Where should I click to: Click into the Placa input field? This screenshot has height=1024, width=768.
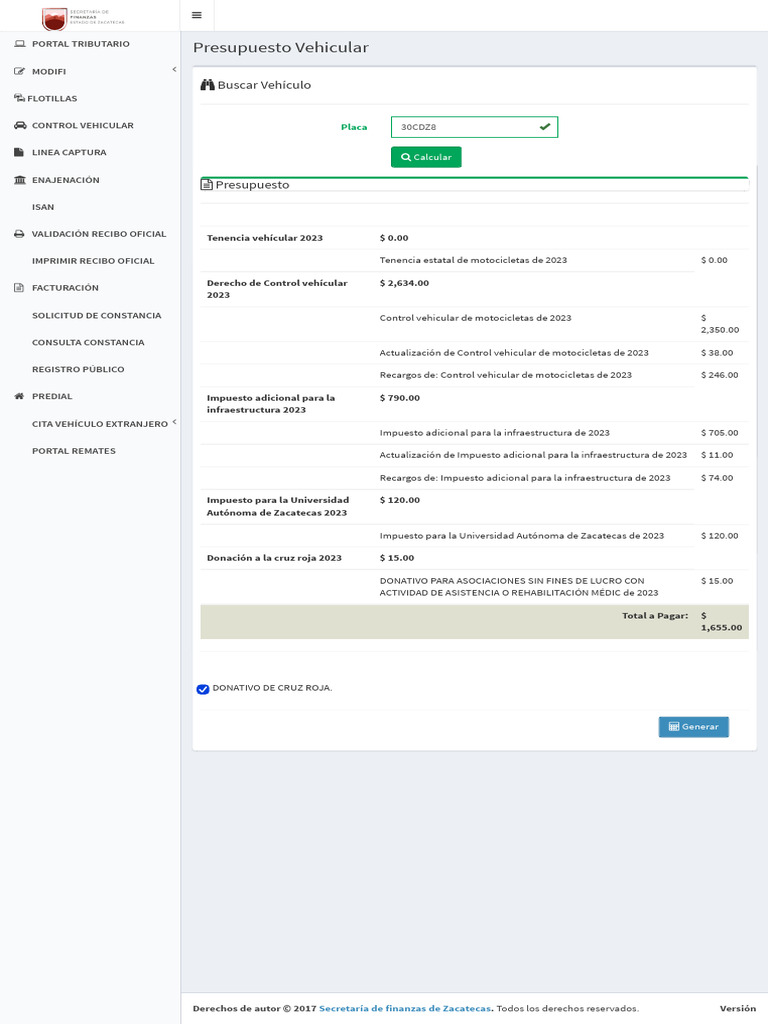pyautogui.click(x=474, y=127)
